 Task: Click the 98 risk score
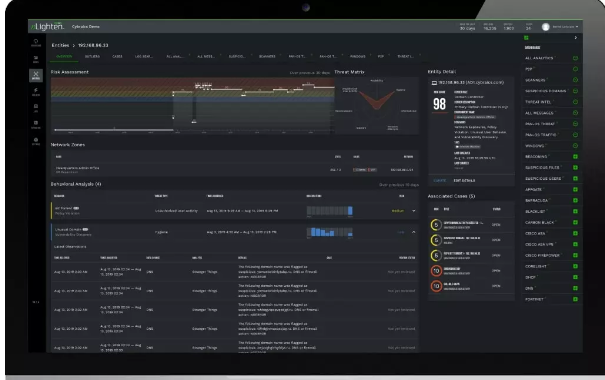coord(439,104)
